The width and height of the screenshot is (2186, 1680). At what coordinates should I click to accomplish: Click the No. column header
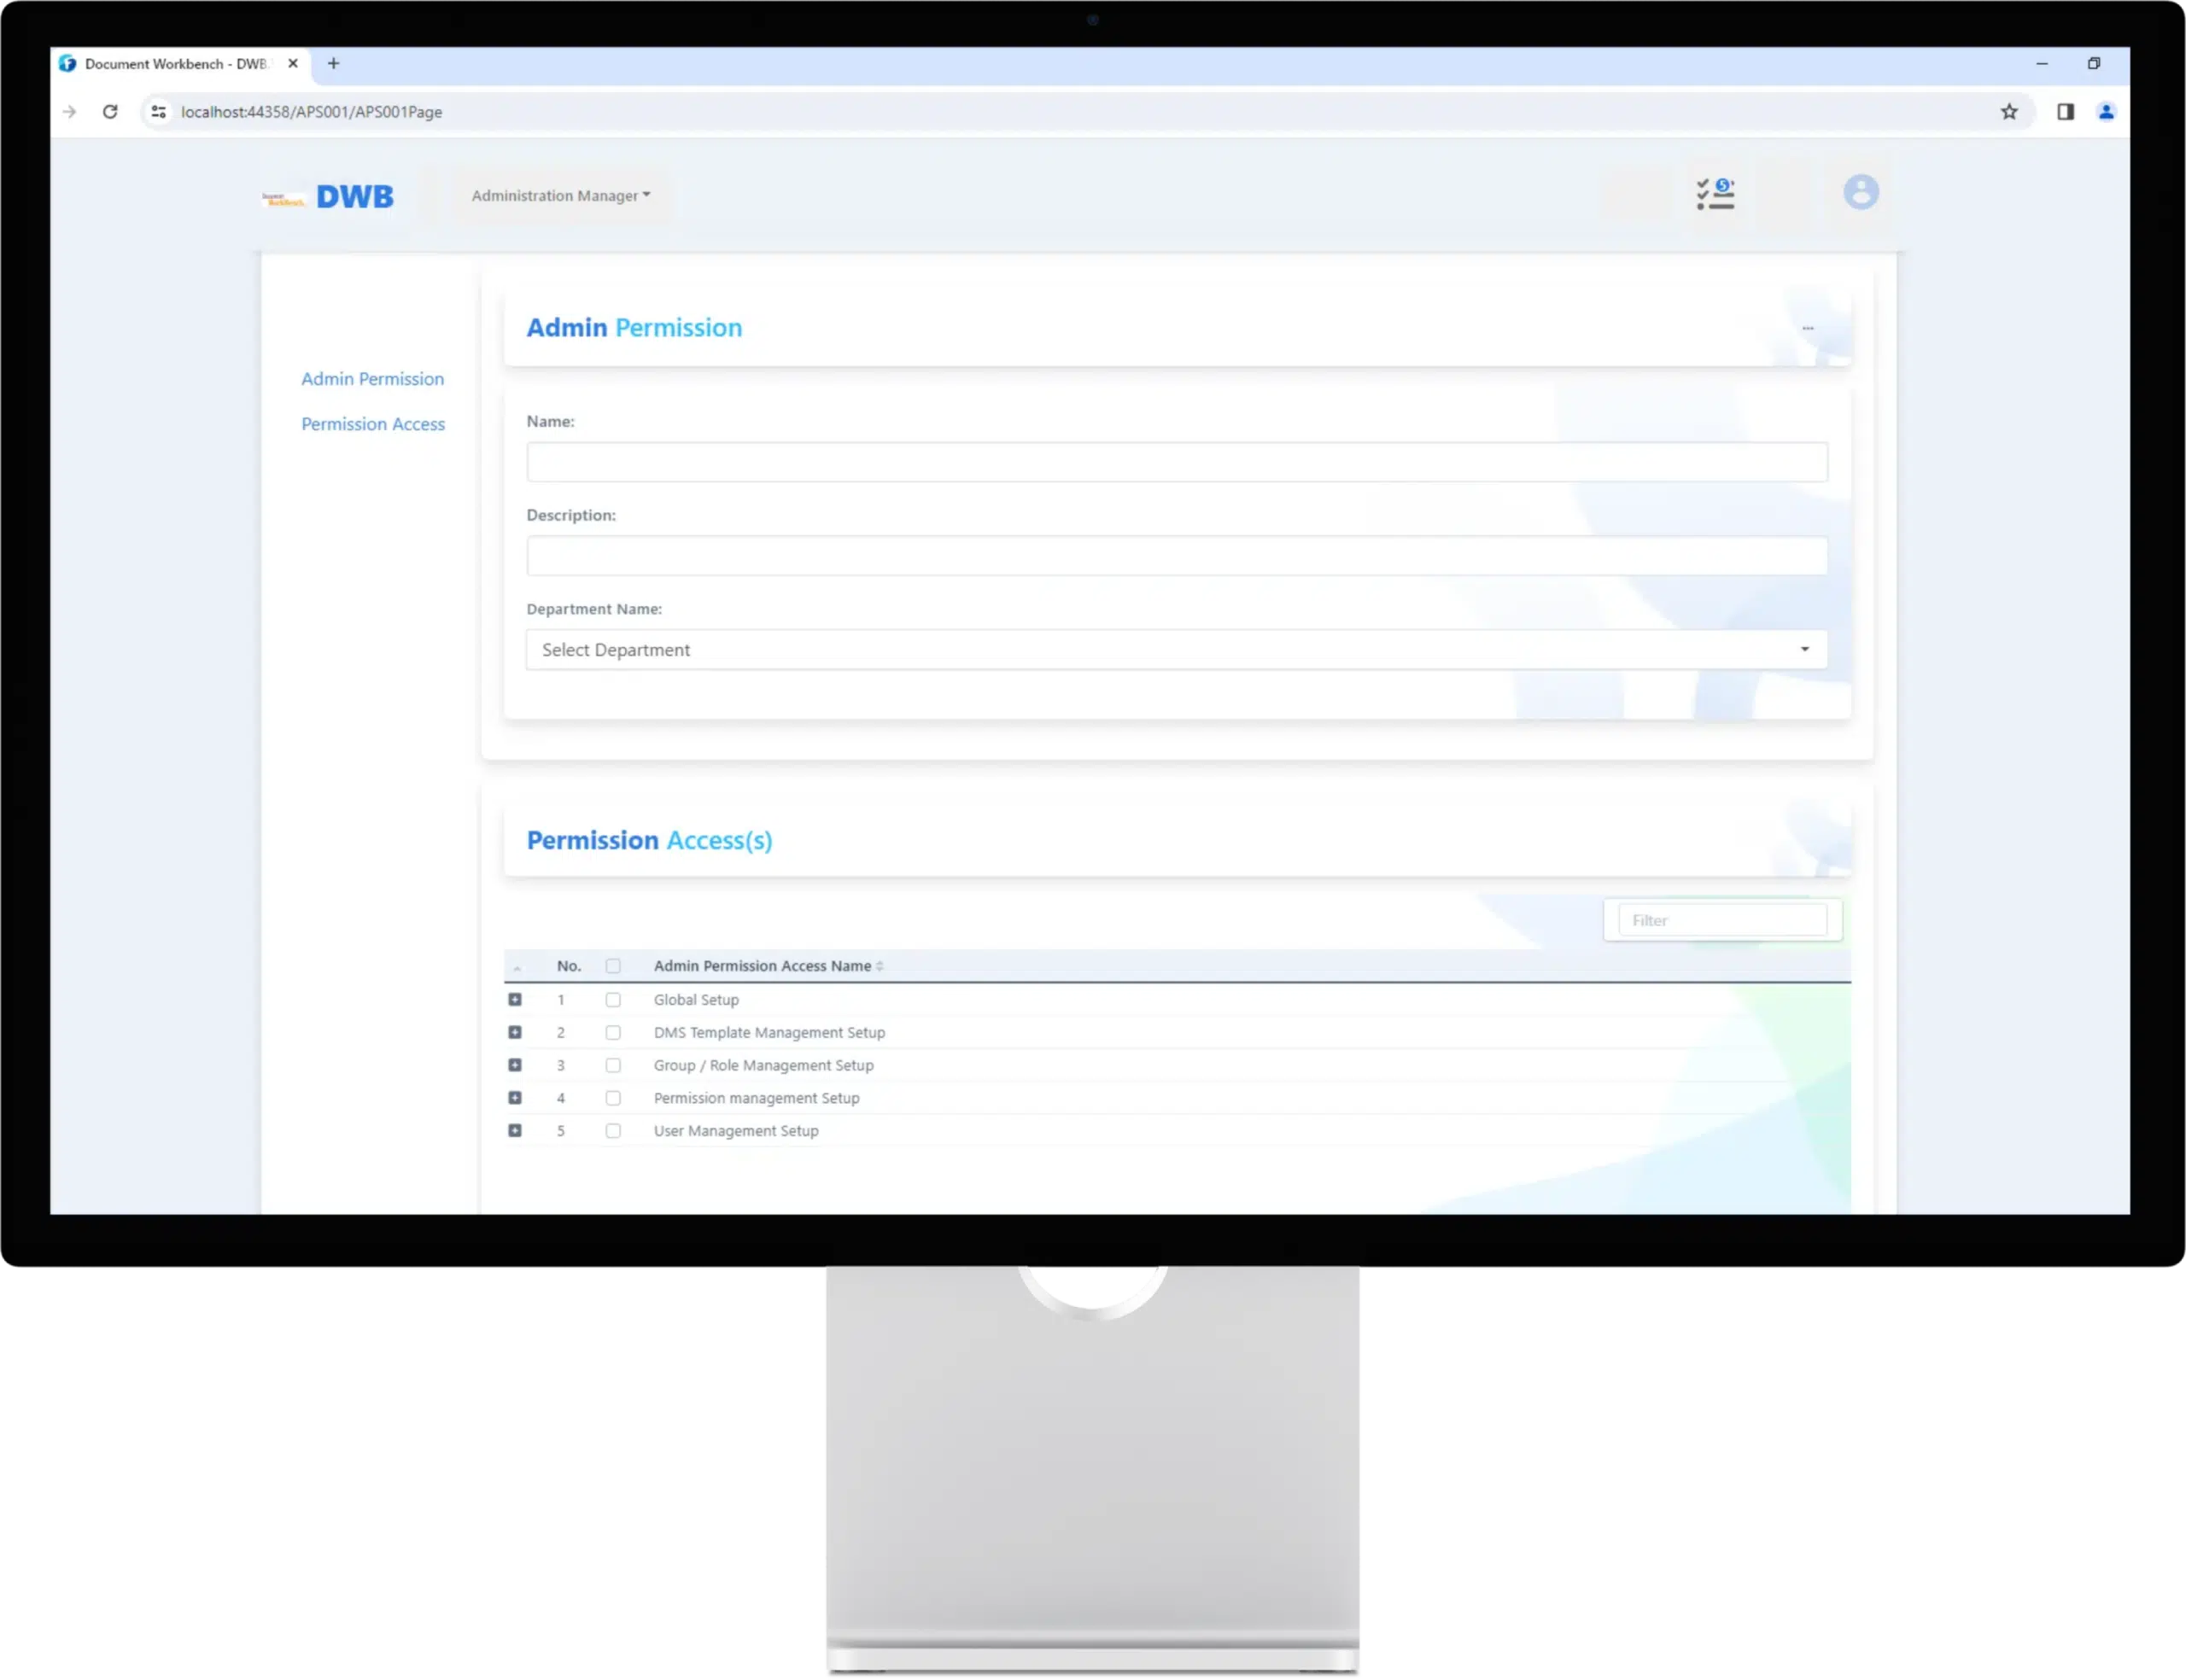[x=569, y=966]
